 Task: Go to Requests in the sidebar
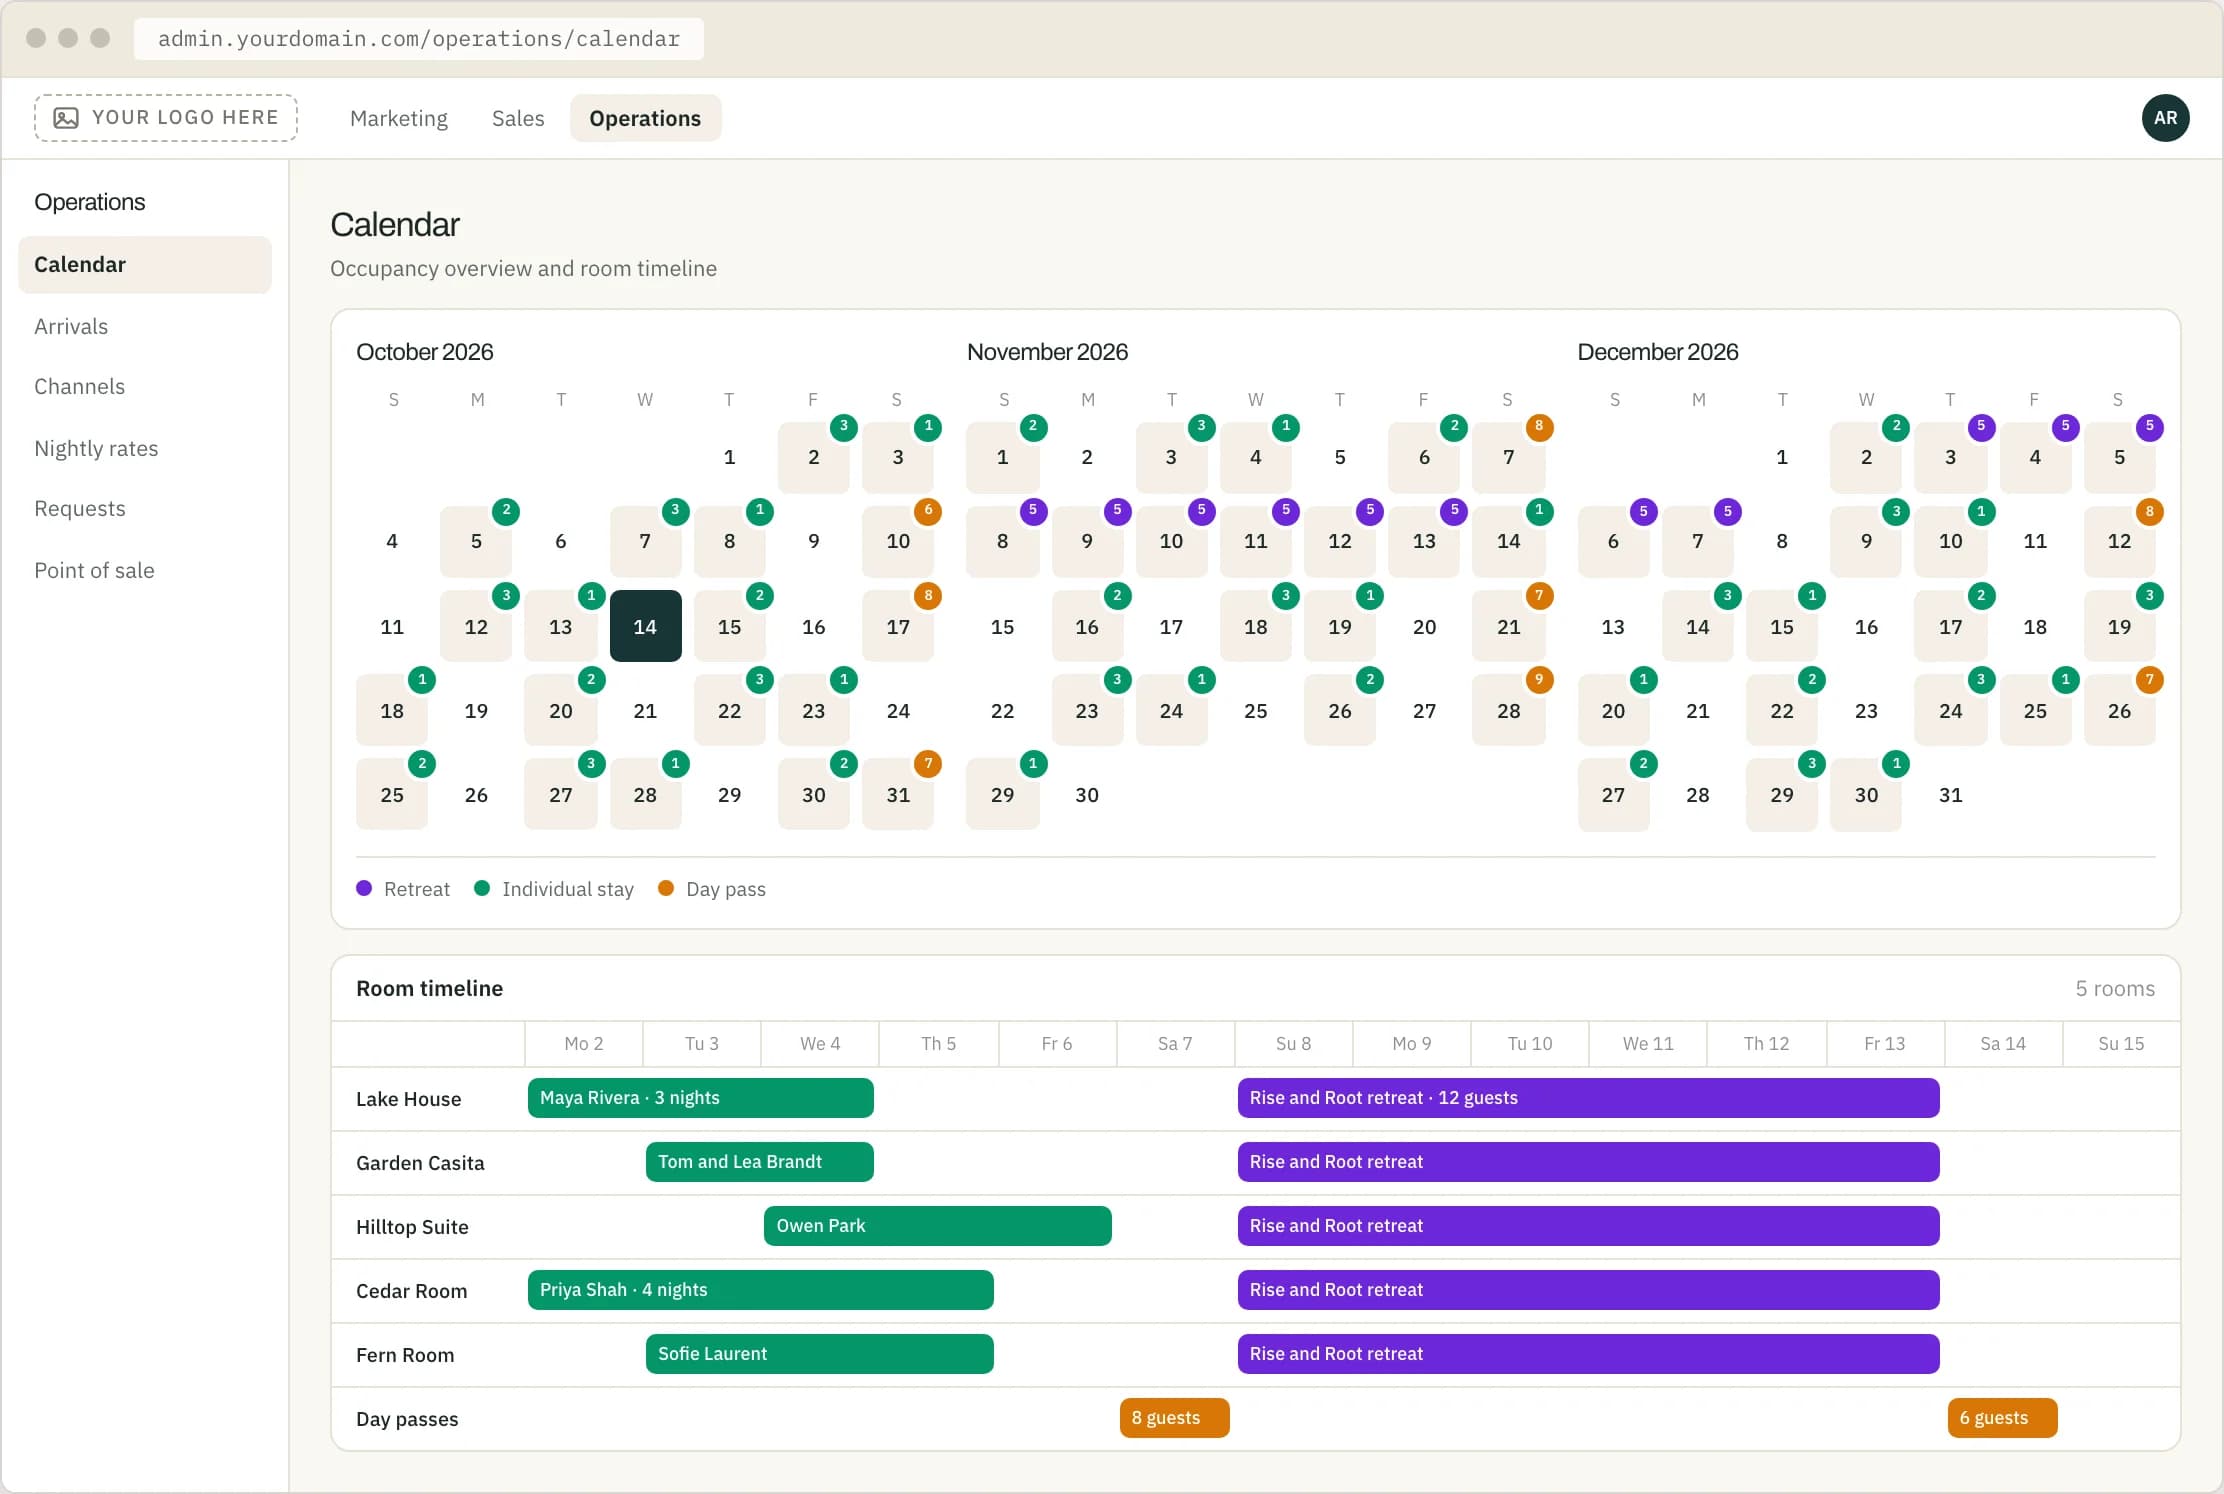(80, 509)
